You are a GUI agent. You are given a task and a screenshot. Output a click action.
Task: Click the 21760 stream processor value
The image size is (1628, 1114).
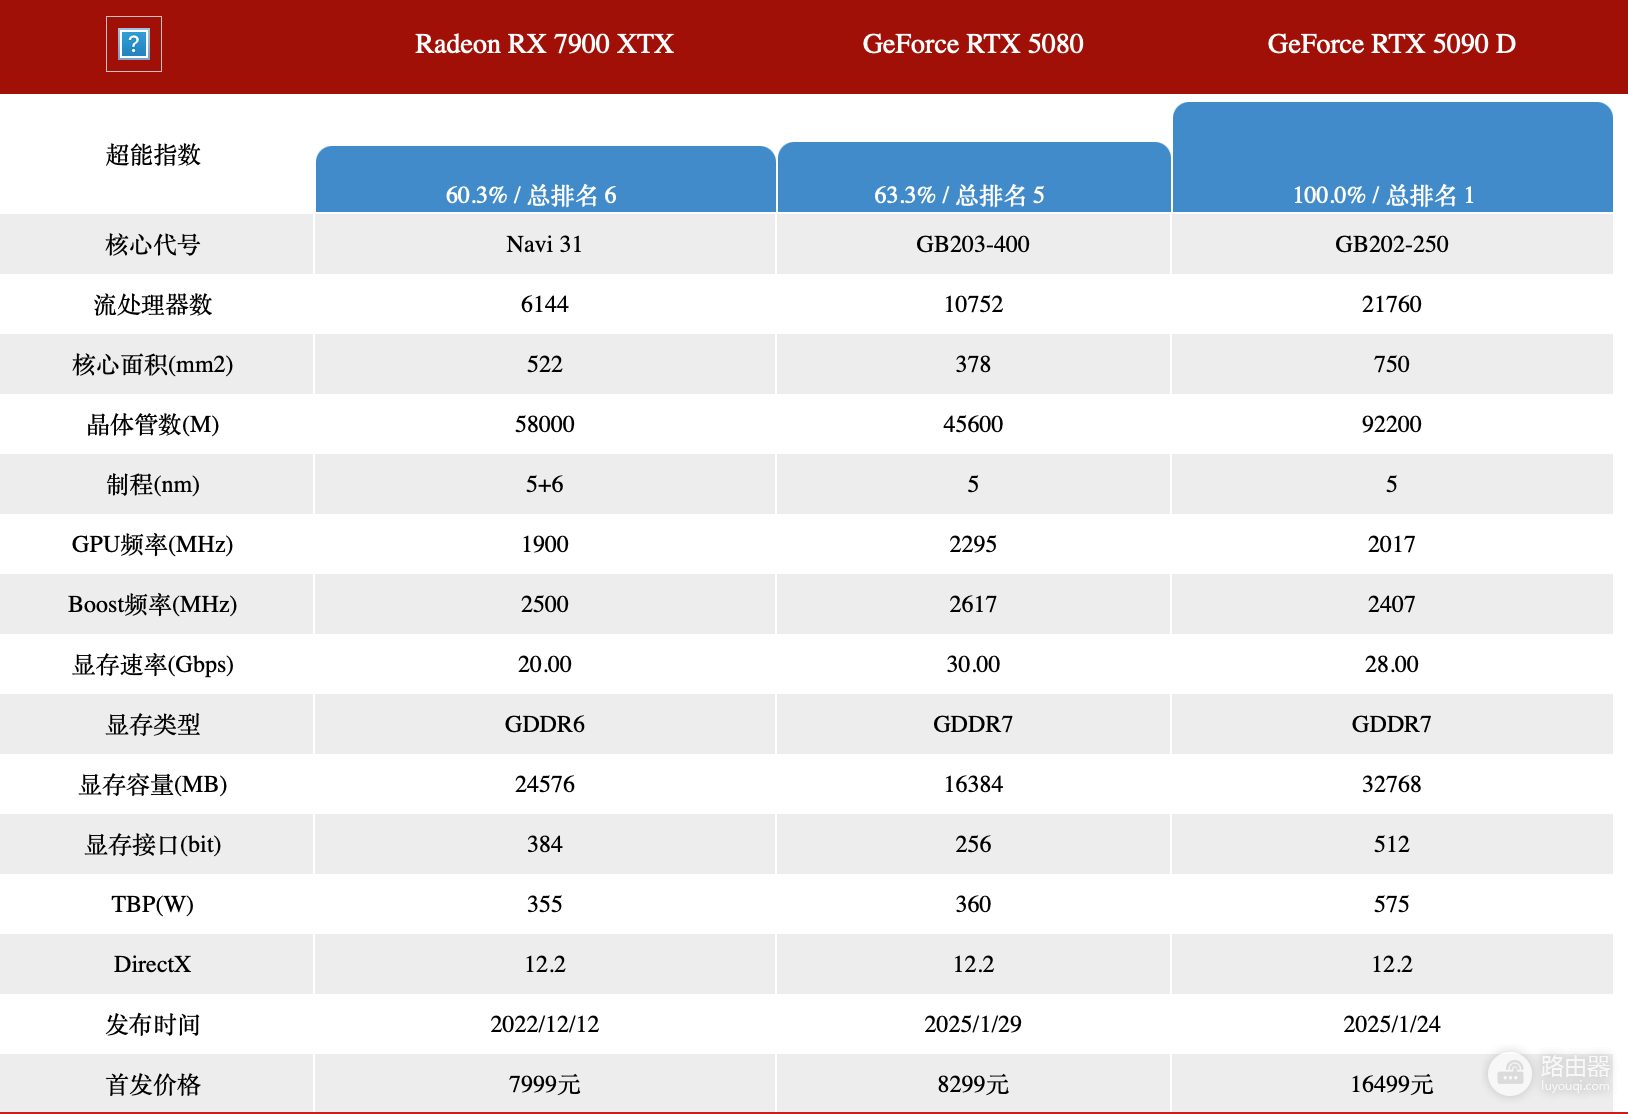(x=1391, y=304)
